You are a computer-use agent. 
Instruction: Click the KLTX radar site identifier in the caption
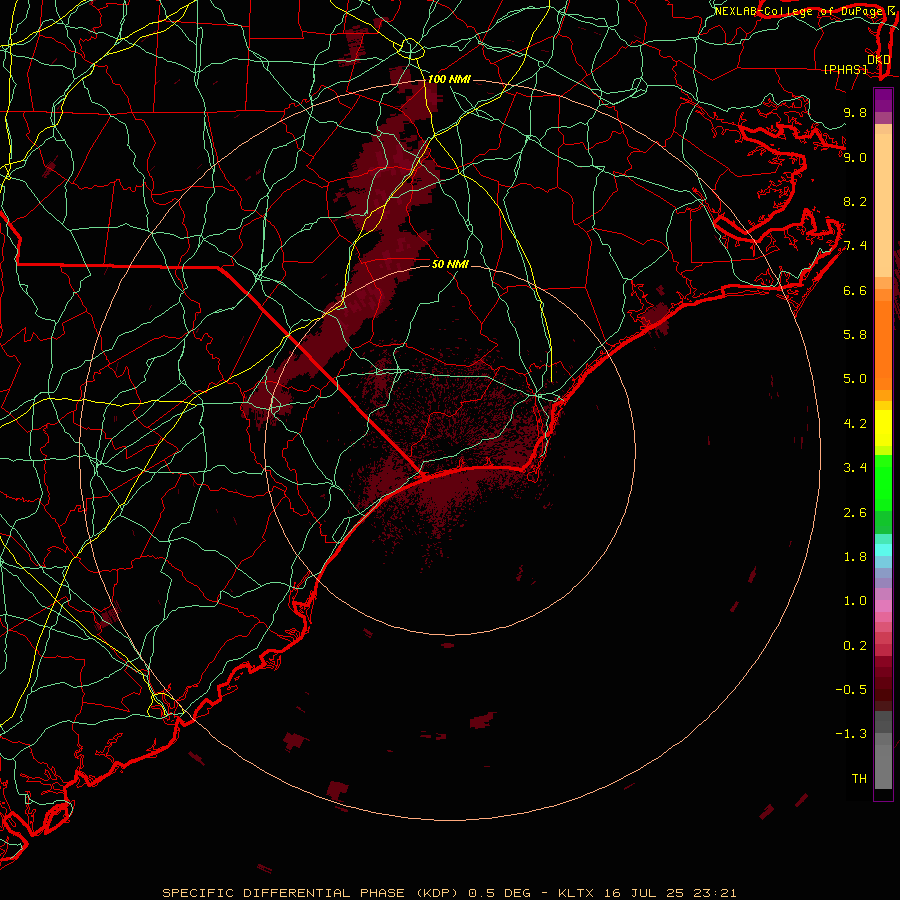[577, 893]
